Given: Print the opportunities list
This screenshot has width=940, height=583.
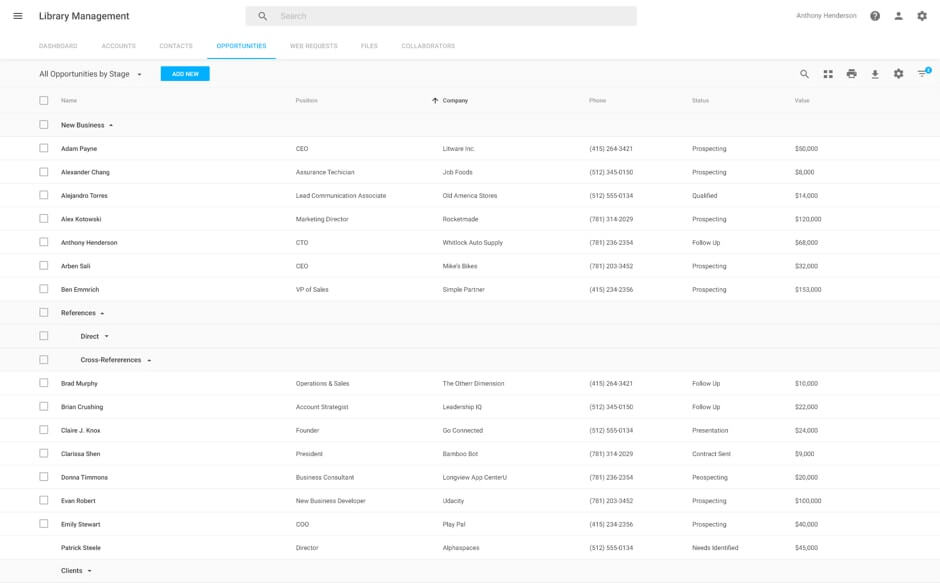Looking at the screenshot, I should point(851,74).
